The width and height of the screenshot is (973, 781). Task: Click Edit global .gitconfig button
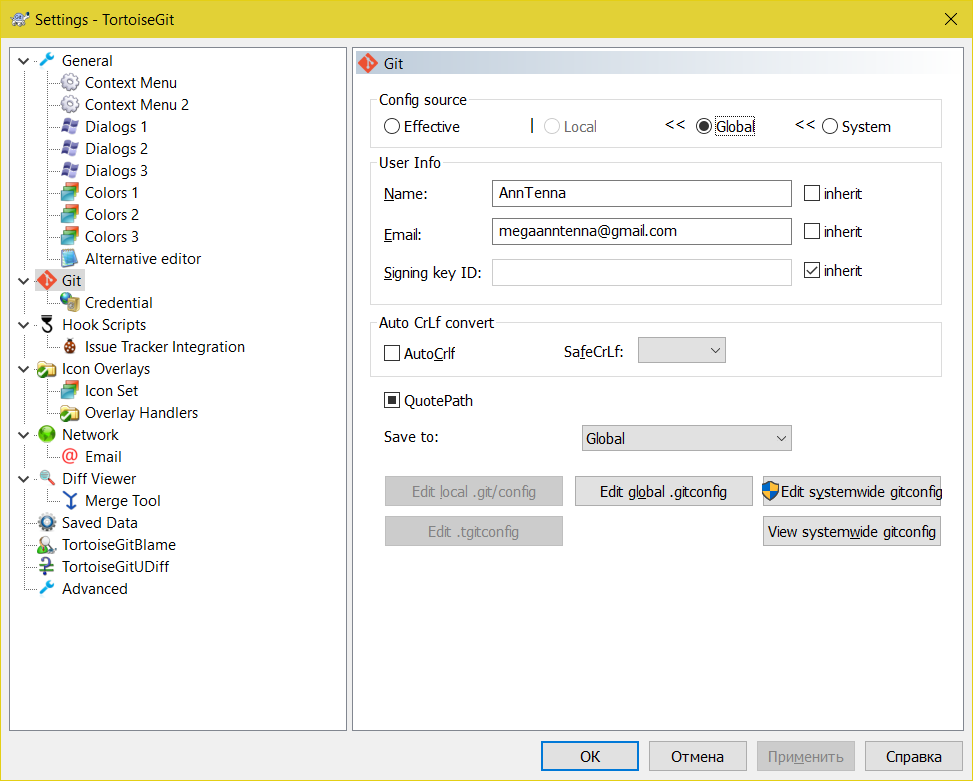(x=663, y=492)
